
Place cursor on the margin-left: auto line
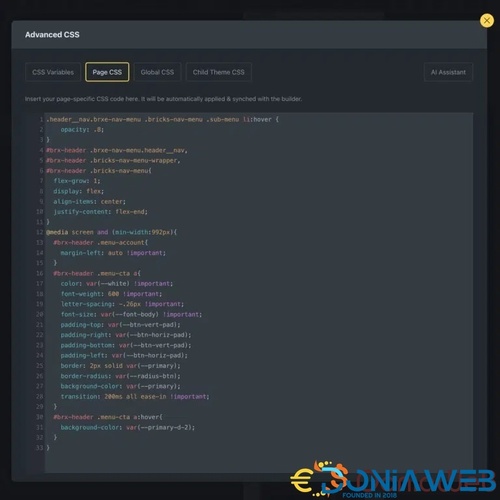[x=113, y=253]
